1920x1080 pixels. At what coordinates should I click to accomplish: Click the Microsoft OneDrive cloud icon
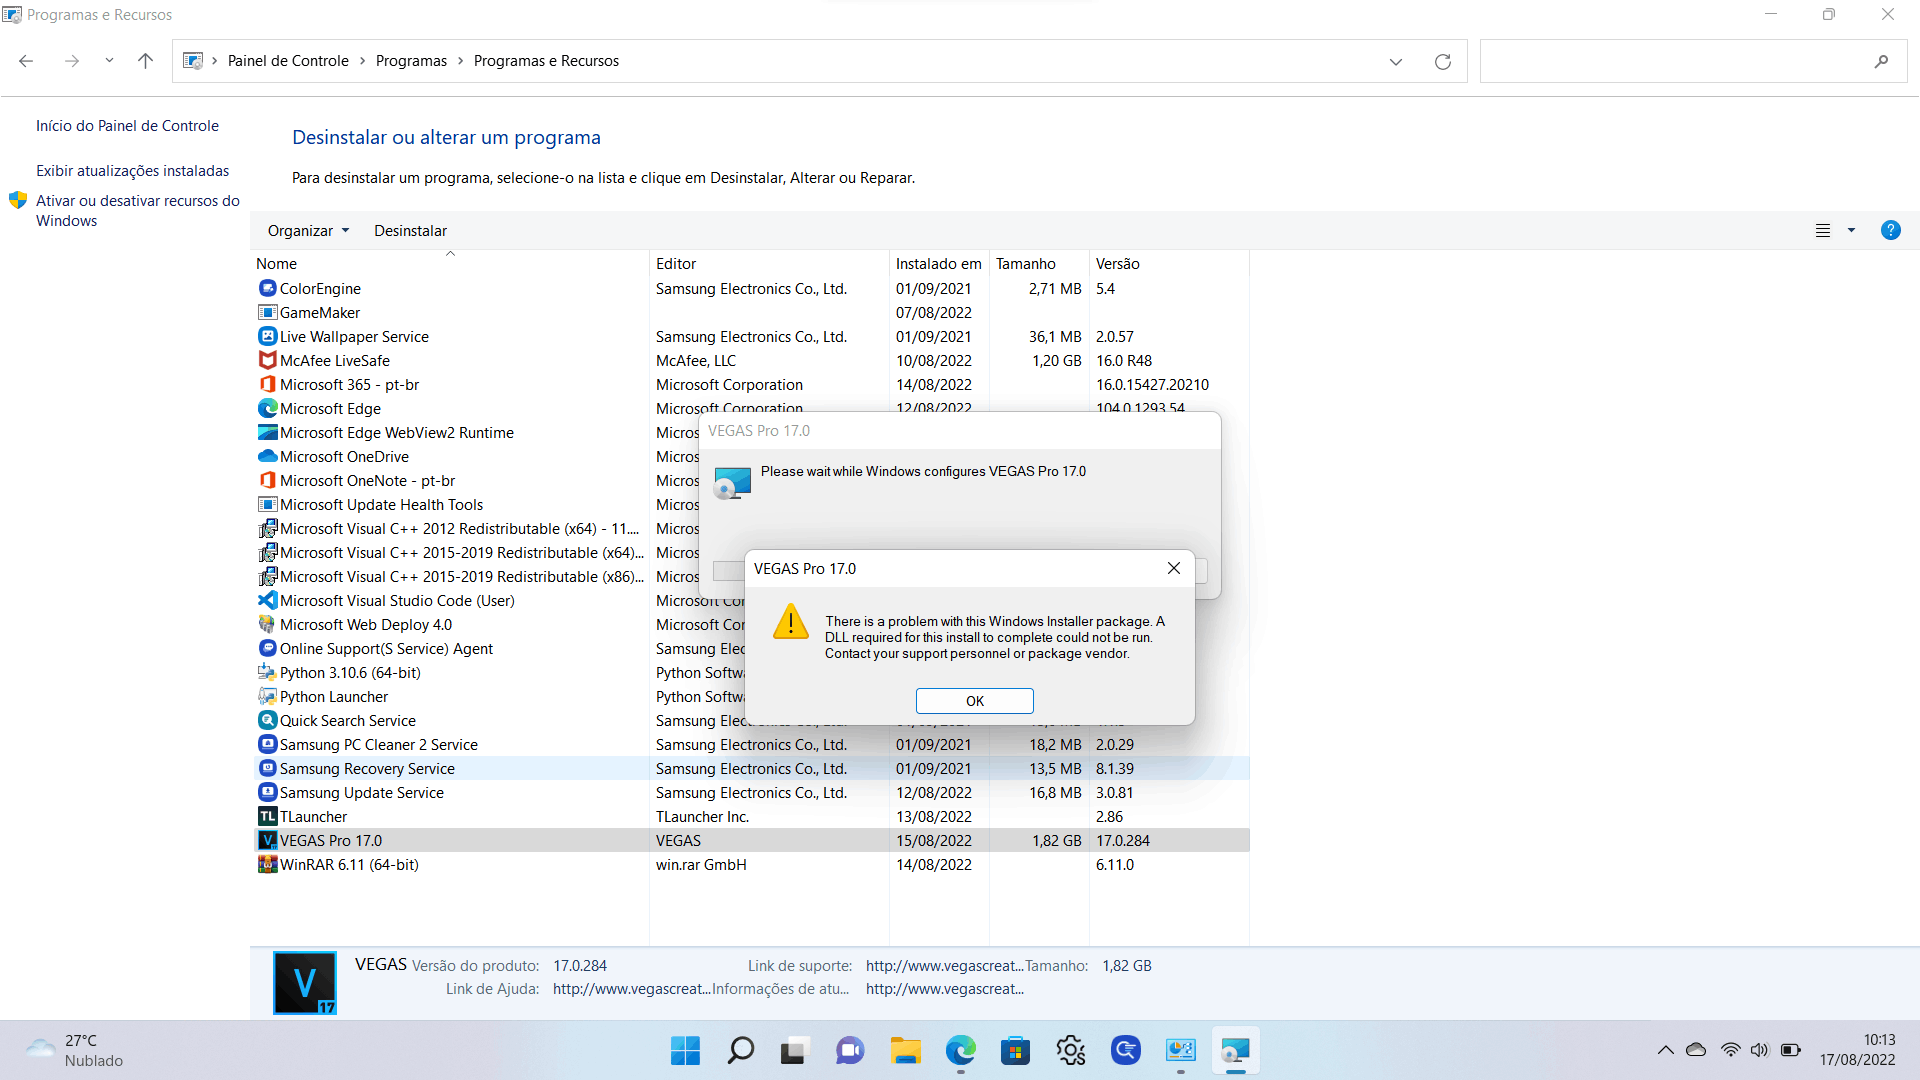pyautogui.click(x=267, y=456)
